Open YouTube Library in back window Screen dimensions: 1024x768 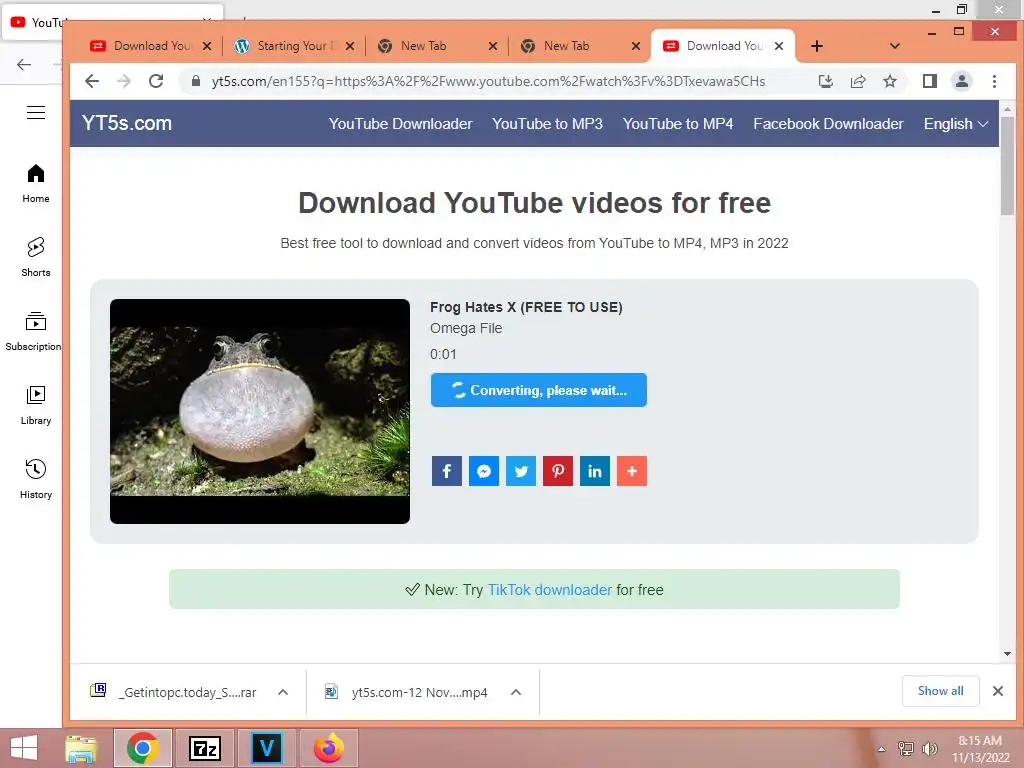coord(36,406)
